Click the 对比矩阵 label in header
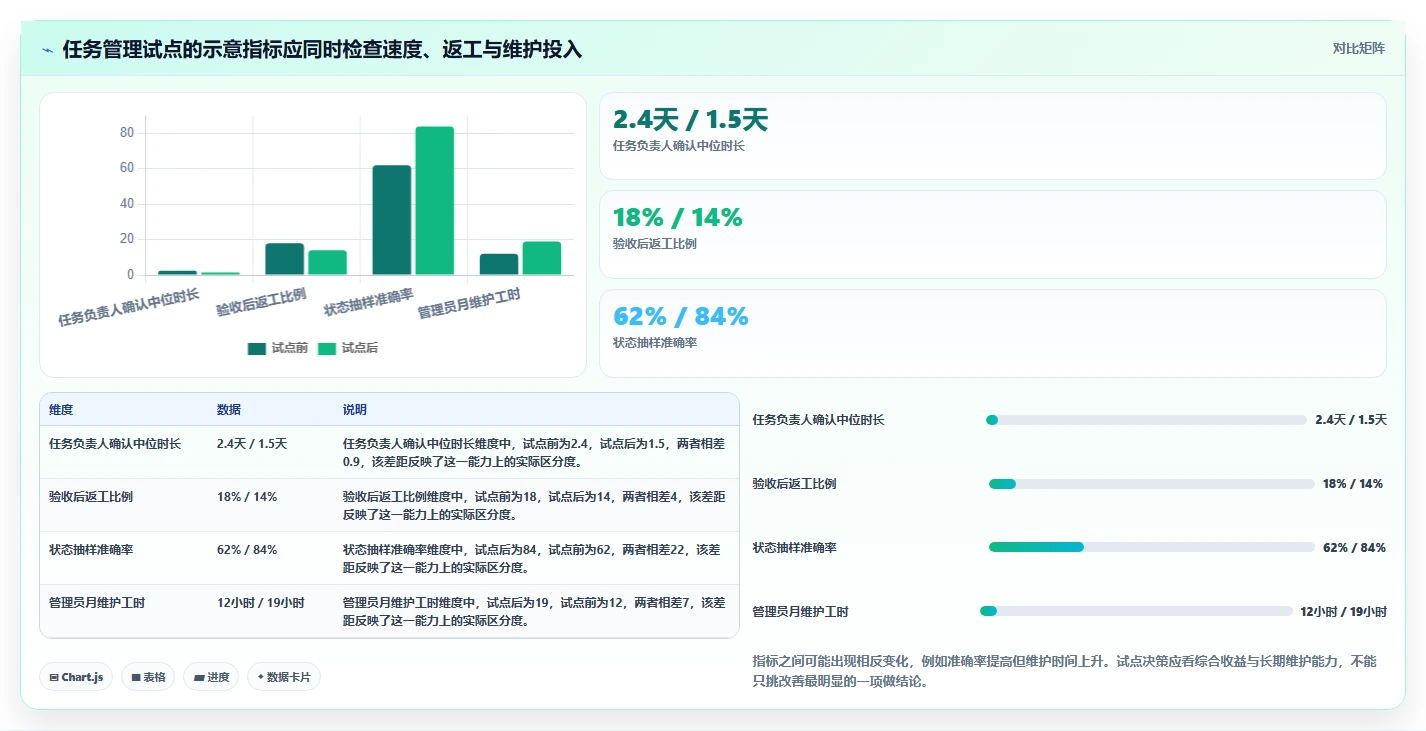This screenshot has width=1426, height=731. (x=1359, y=48)
